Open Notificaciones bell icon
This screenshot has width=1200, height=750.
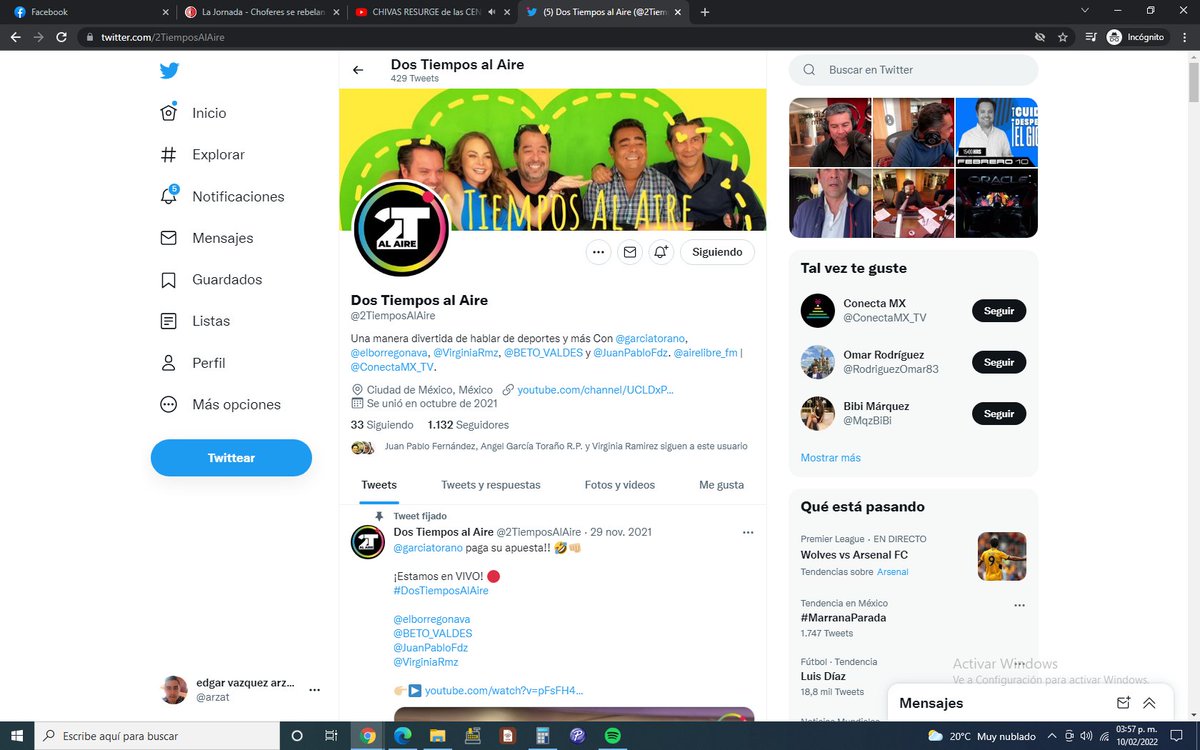click(x=168, y=196)
